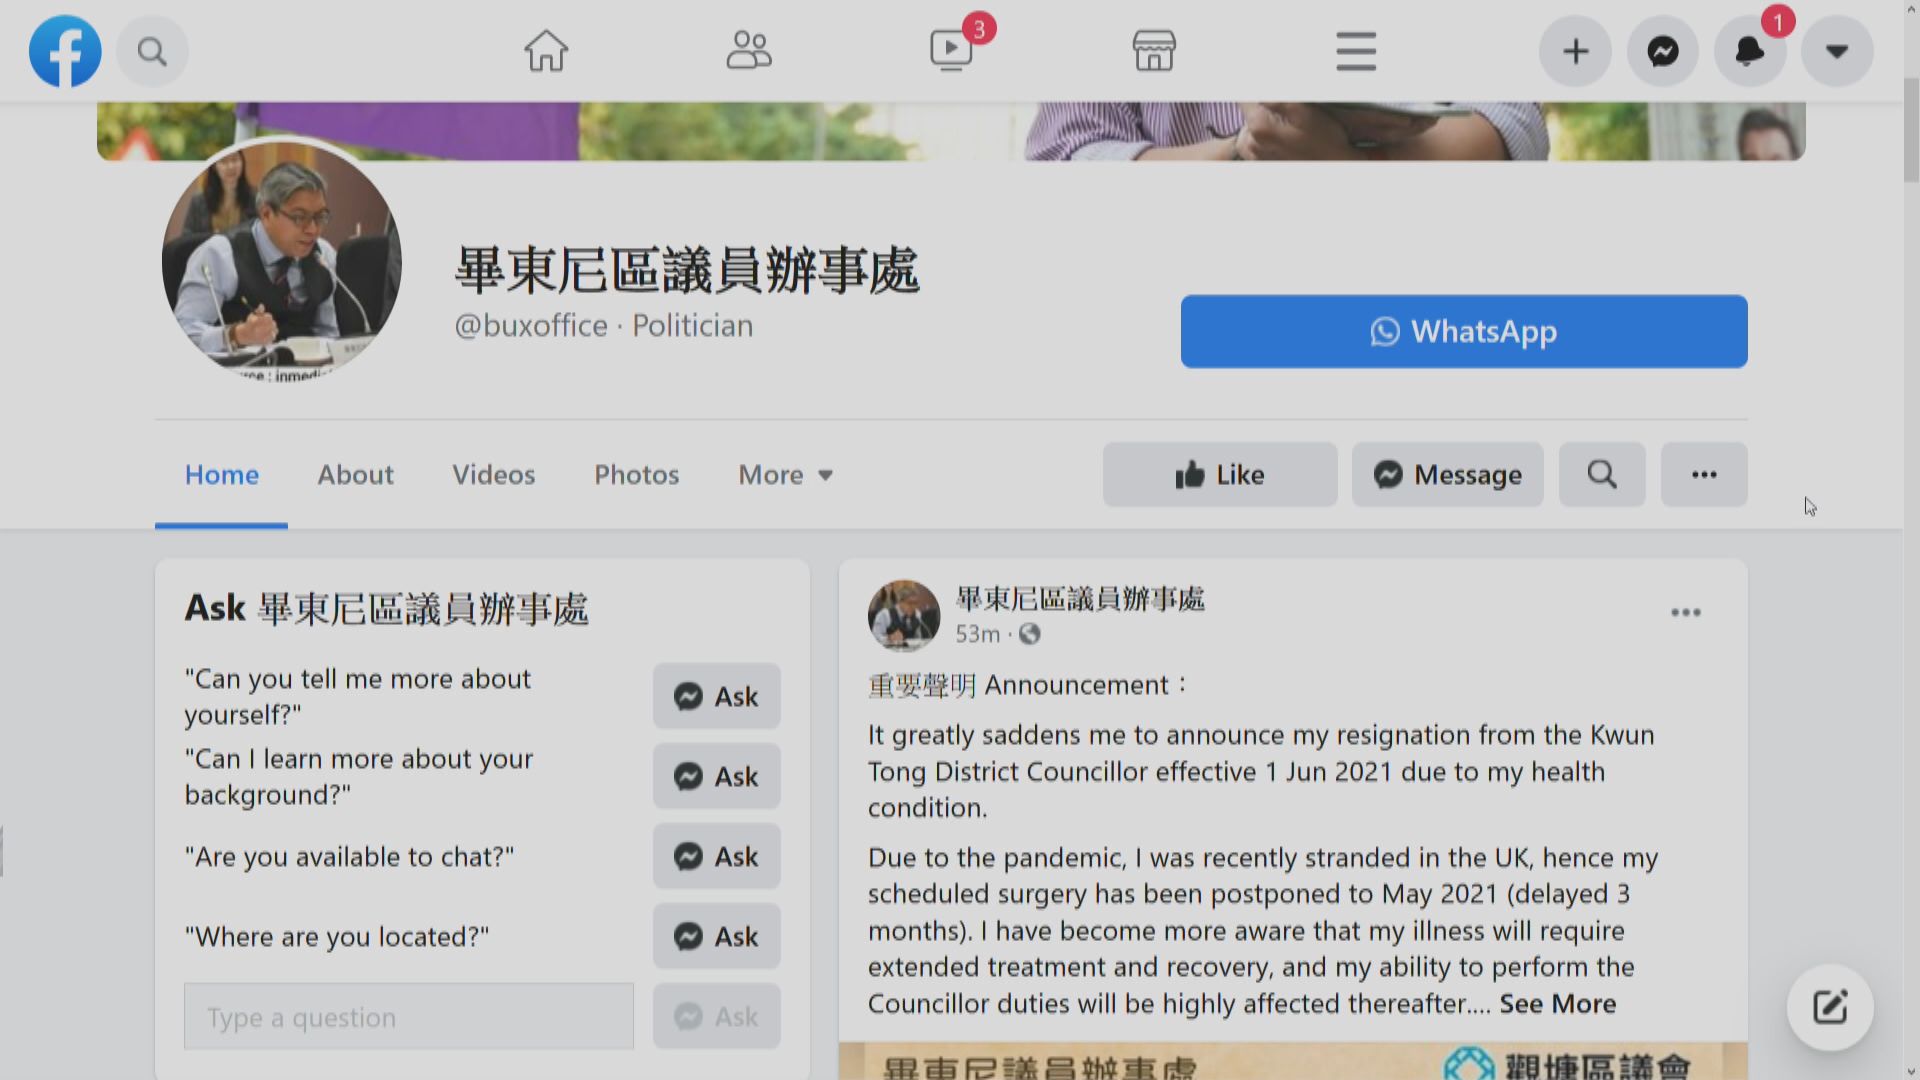This screenshot has width=1920, height=1080.
Task: Click the Type a question field
Action: pos(408,1017)
